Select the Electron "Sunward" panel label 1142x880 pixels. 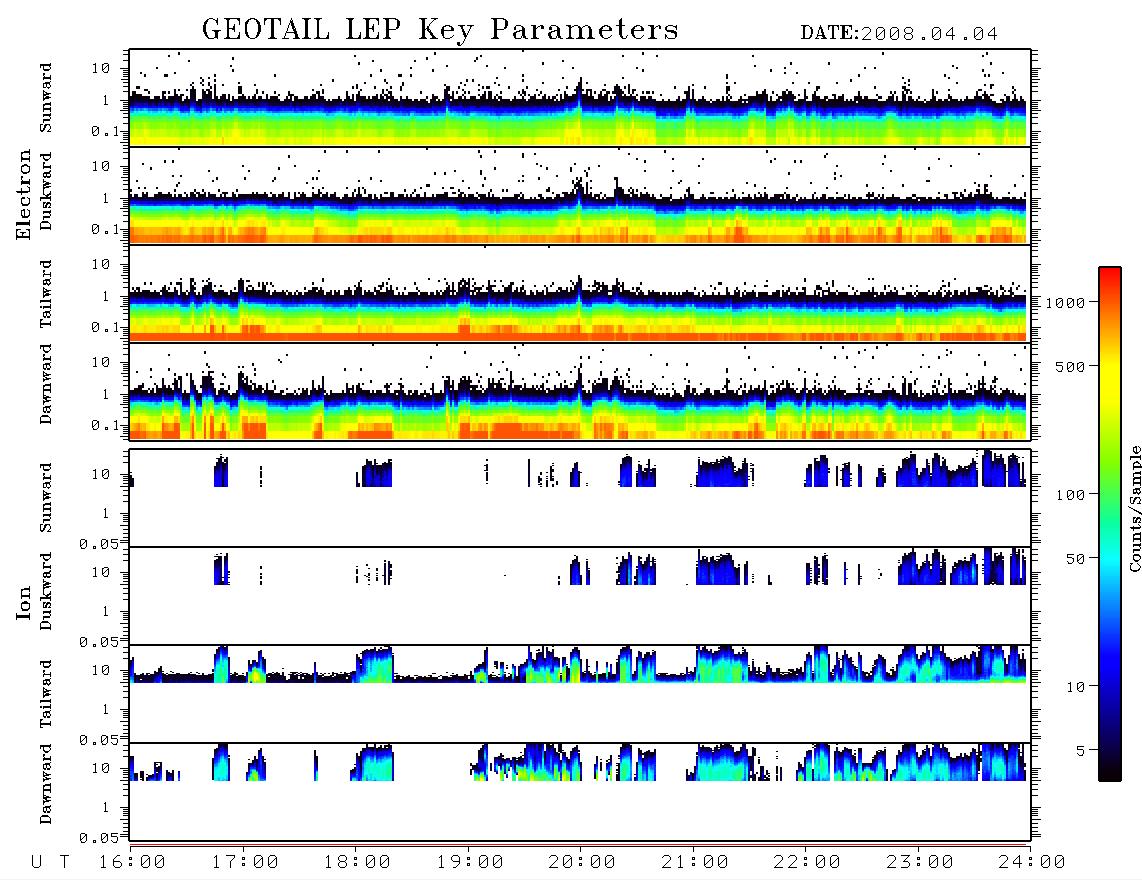[47, 98]
